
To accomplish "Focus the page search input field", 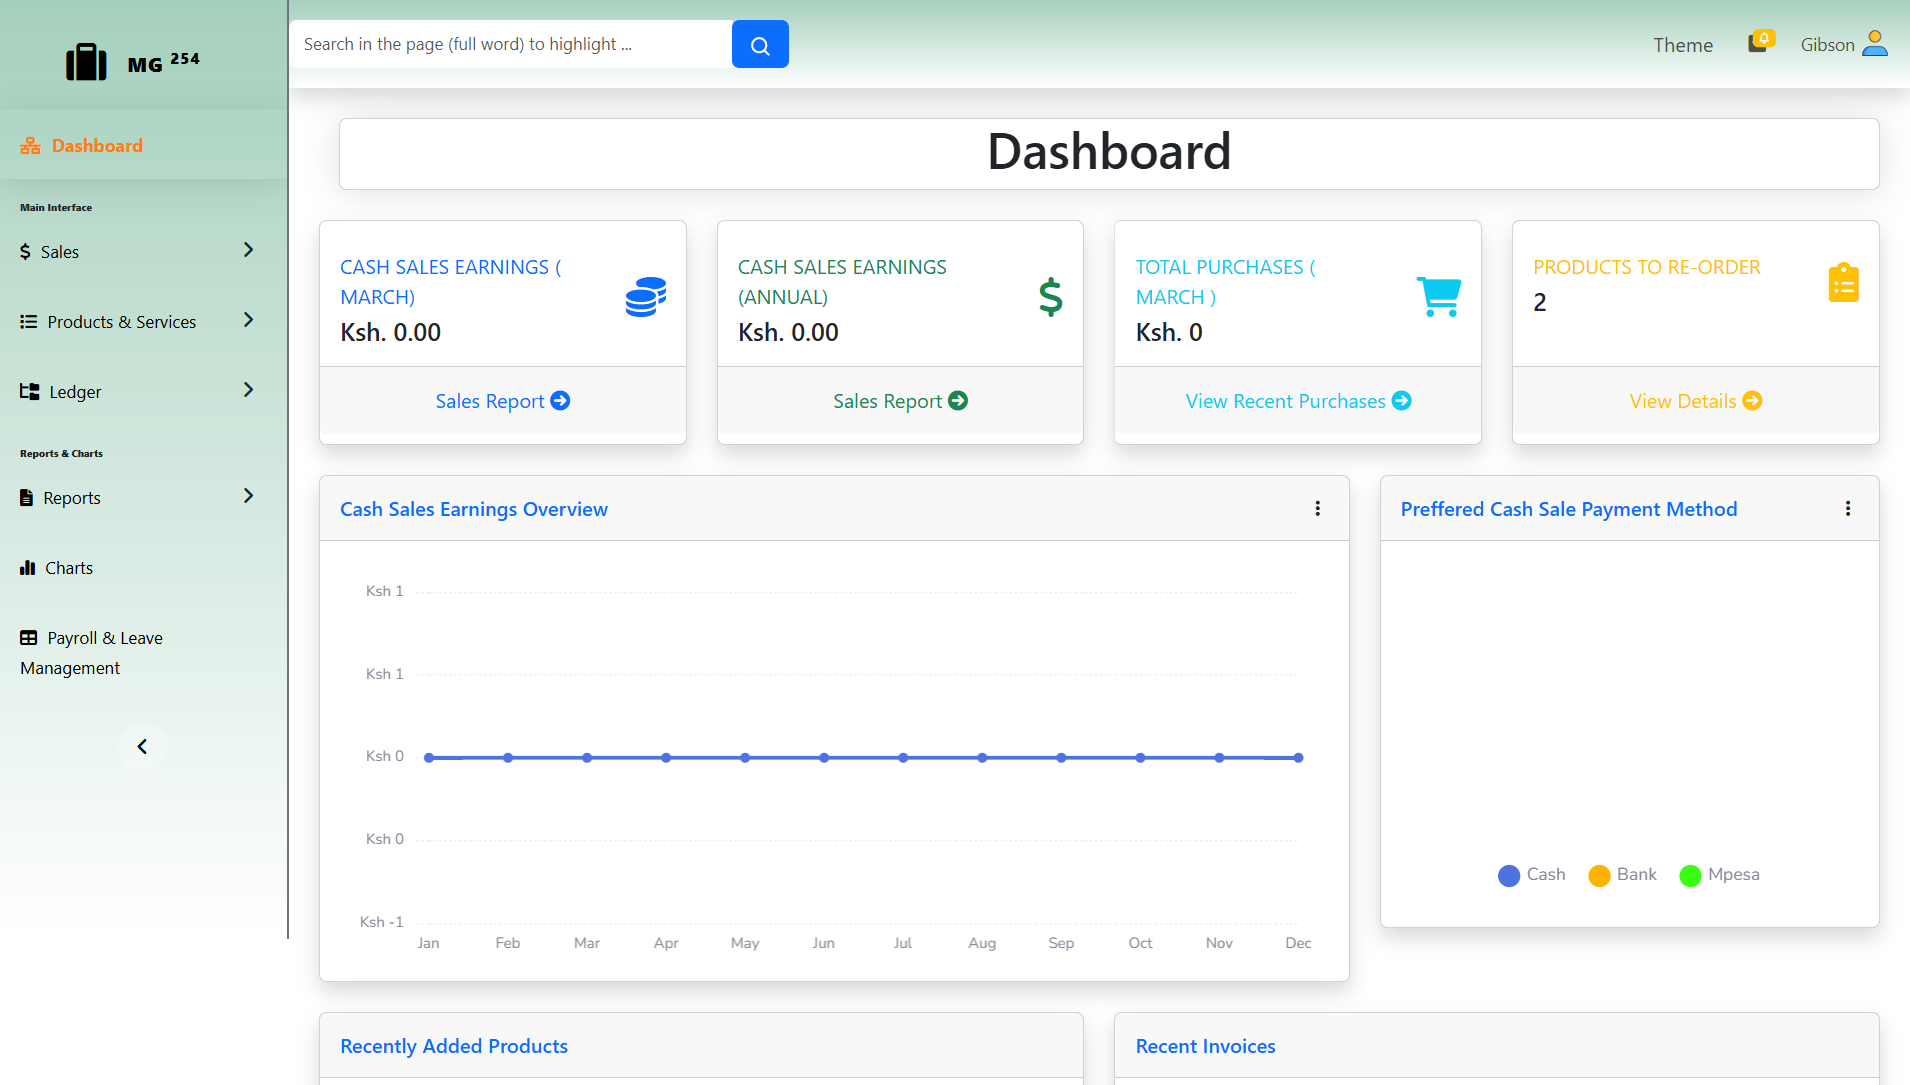I will tap(510, 45).
